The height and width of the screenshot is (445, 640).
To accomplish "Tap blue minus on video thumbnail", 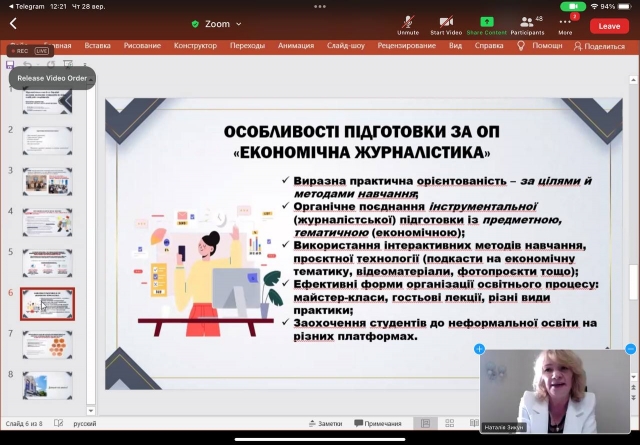I will tap(631, 349).
